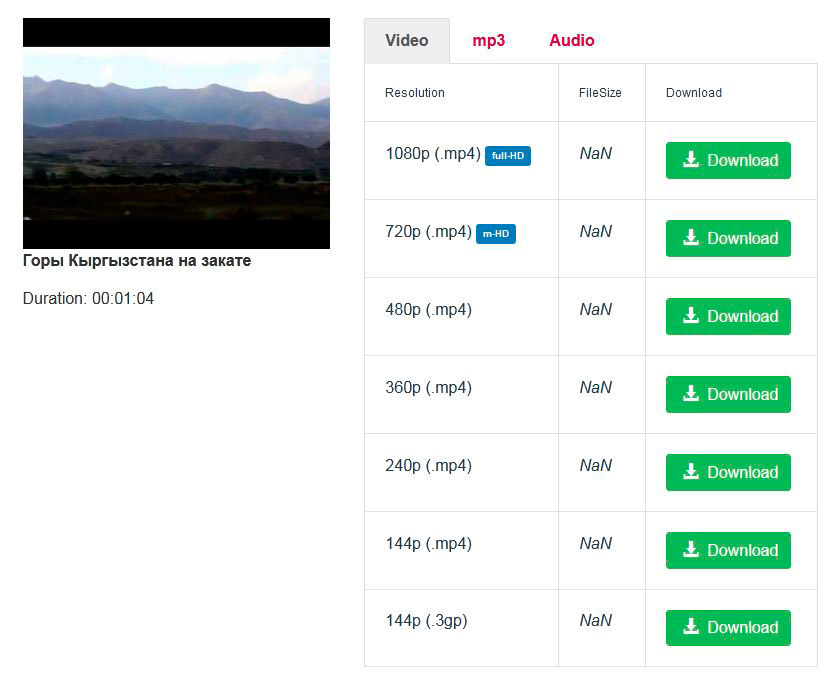
Task: Click the FileSize column header
Action: pos(600,93)
